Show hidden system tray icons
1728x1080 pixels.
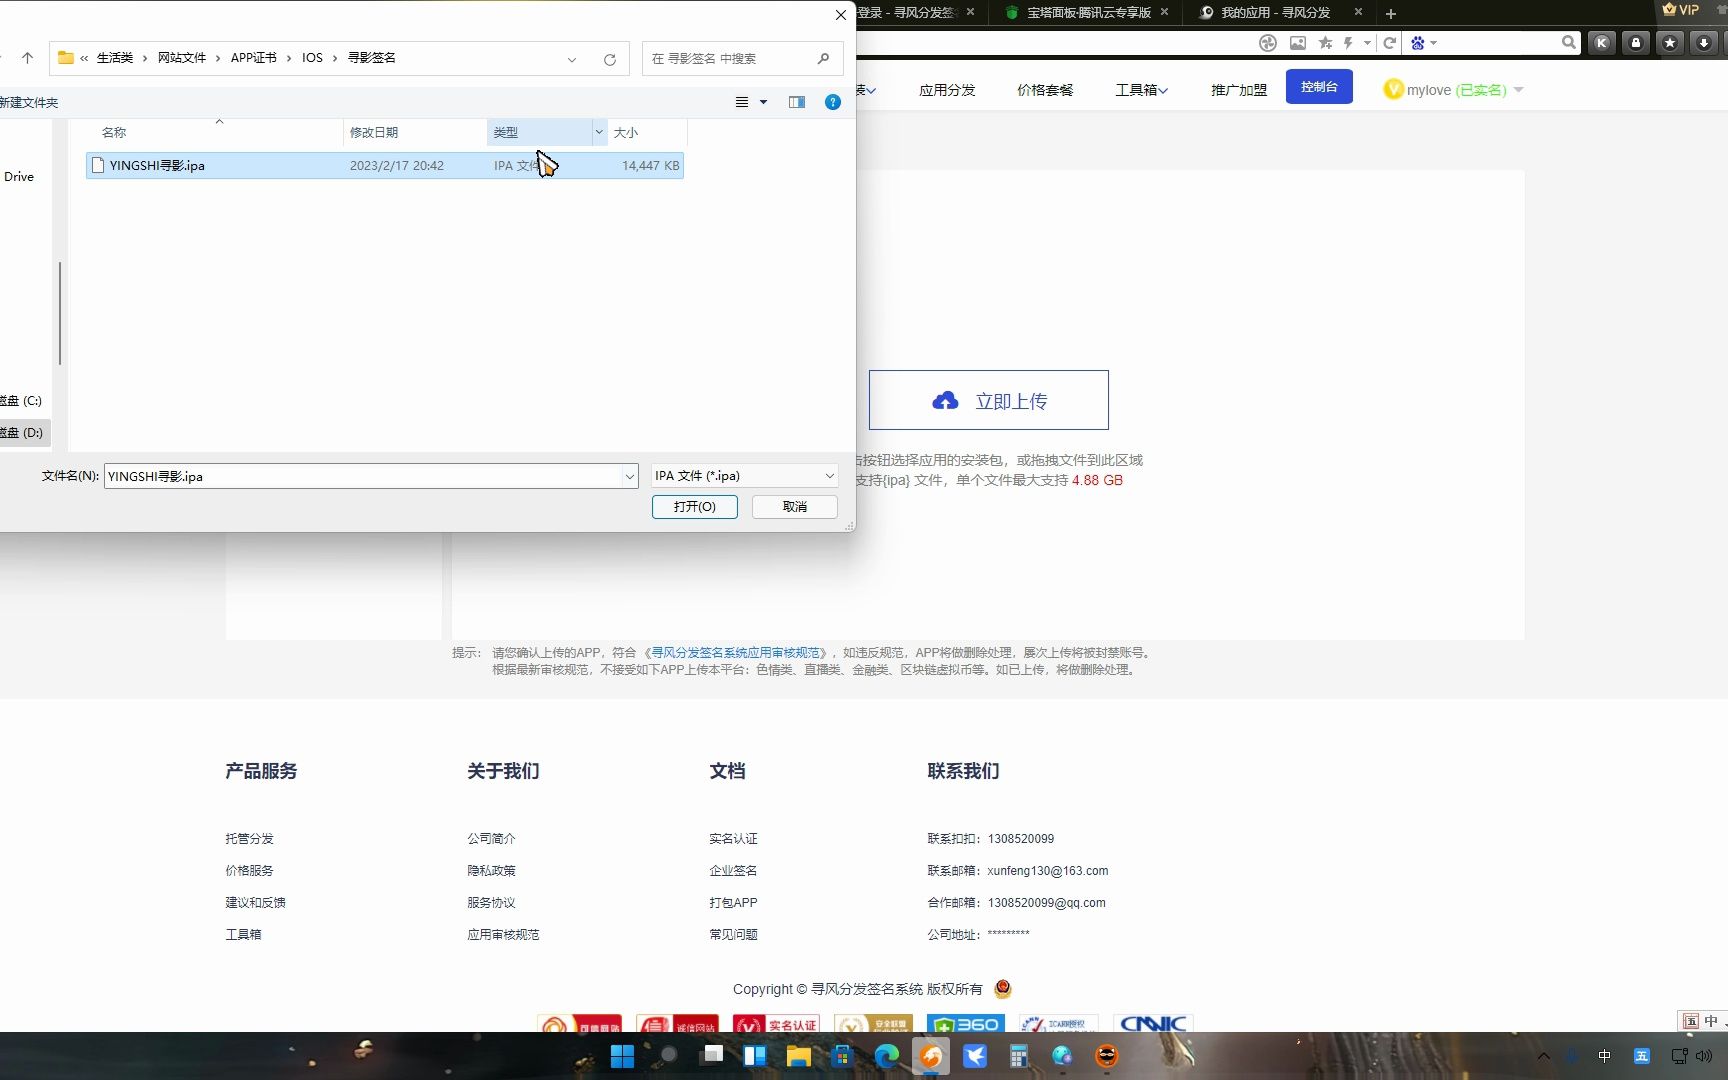pyautogui.click(x=1544, y=1056)
